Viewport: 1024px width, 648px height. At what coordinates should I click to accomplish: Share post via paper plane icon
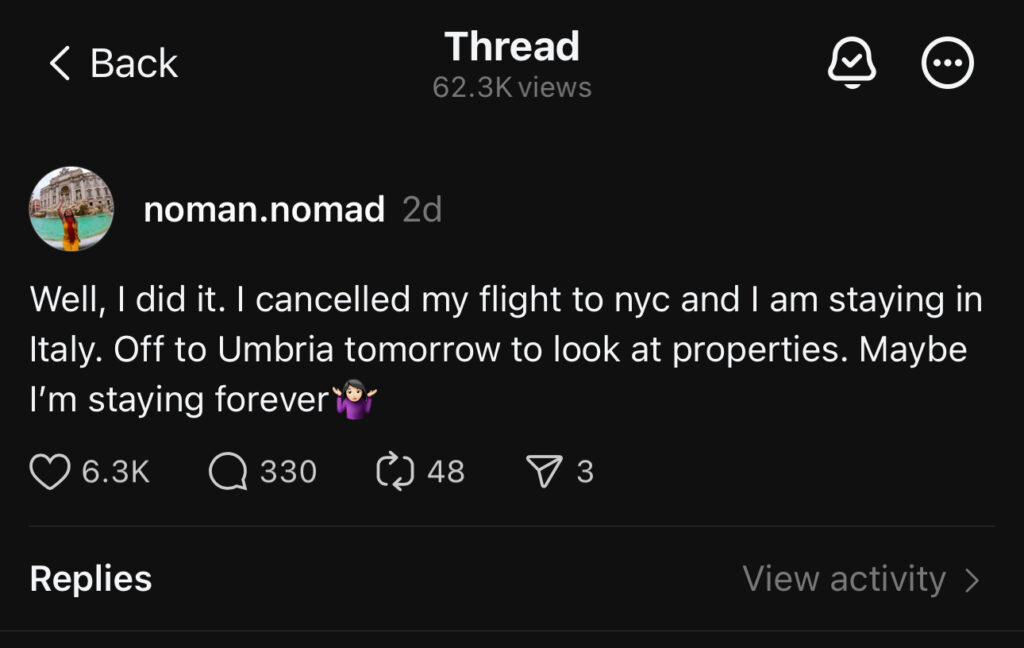[x=544, y=472]
